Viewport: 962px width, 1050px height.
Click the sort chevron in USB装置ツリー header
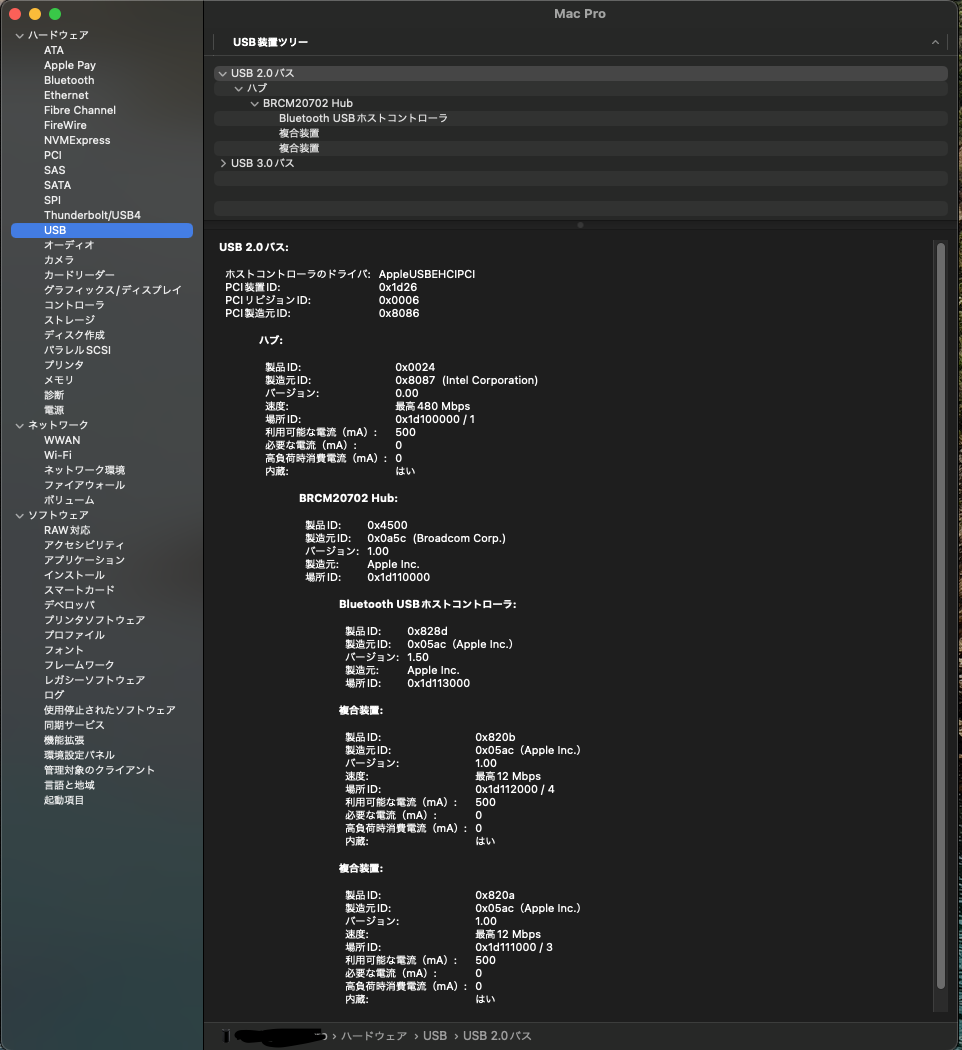coord(935,43)
